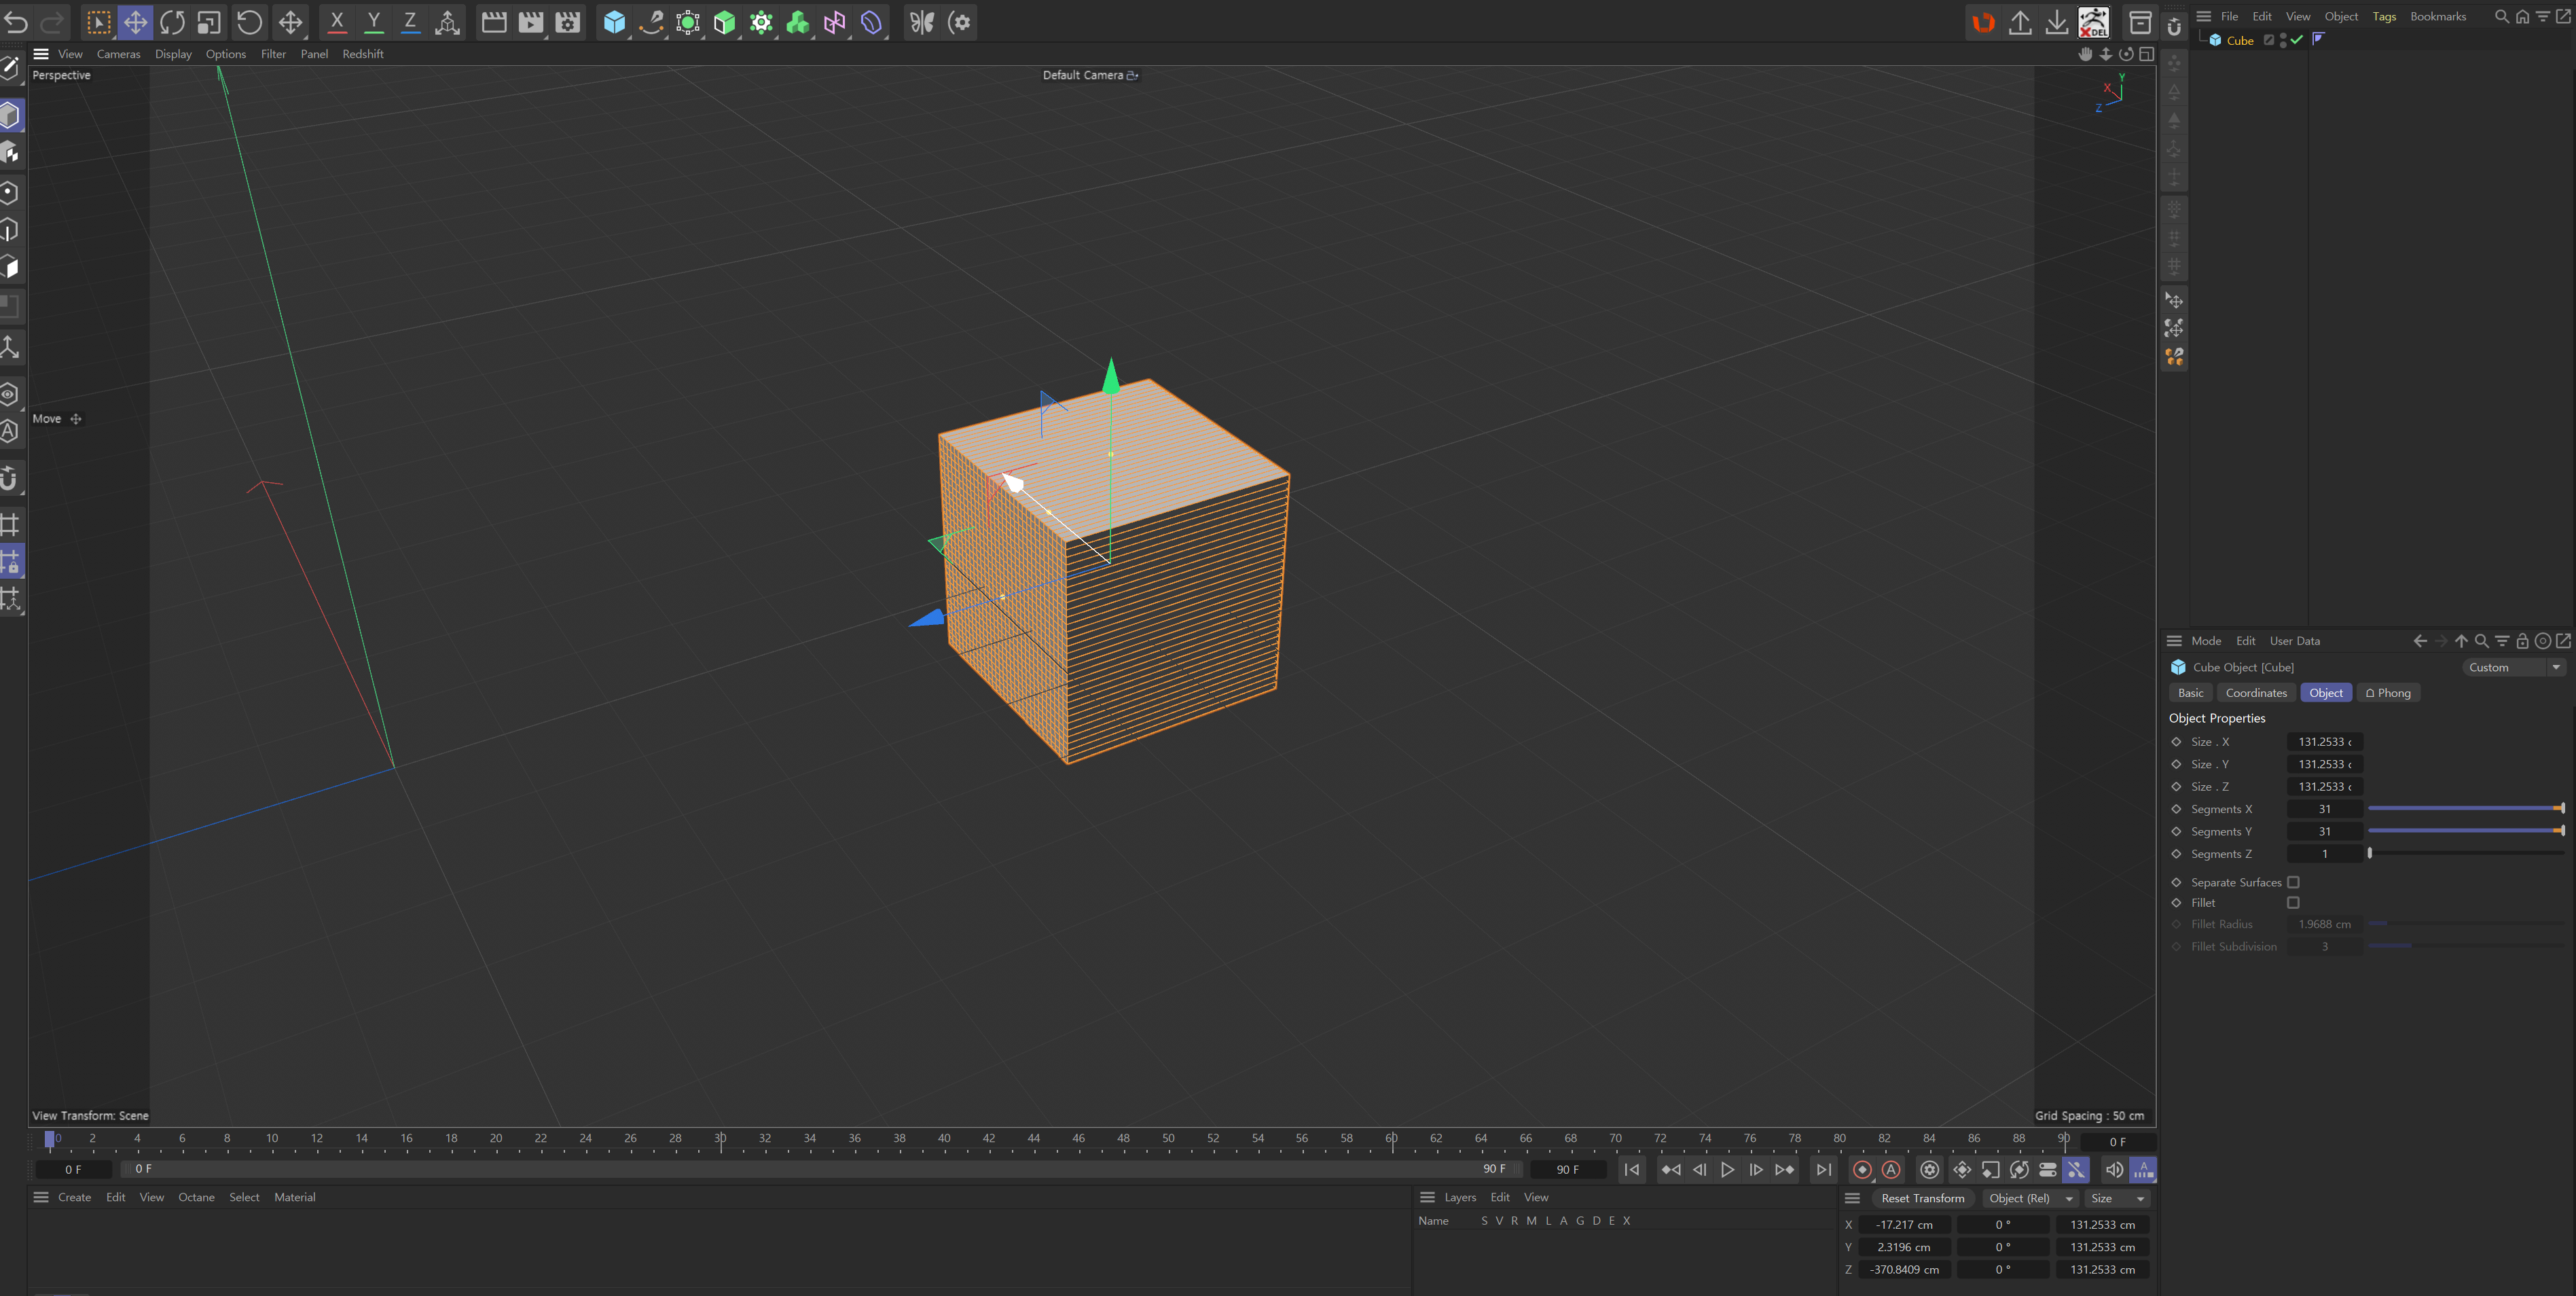Switch to the Coordinates tab

click(x=2256, y=693)
